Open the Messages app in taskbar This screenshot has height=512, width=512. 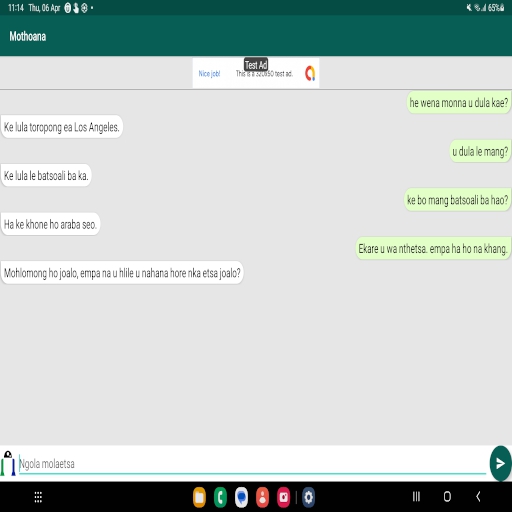[241, 497]
